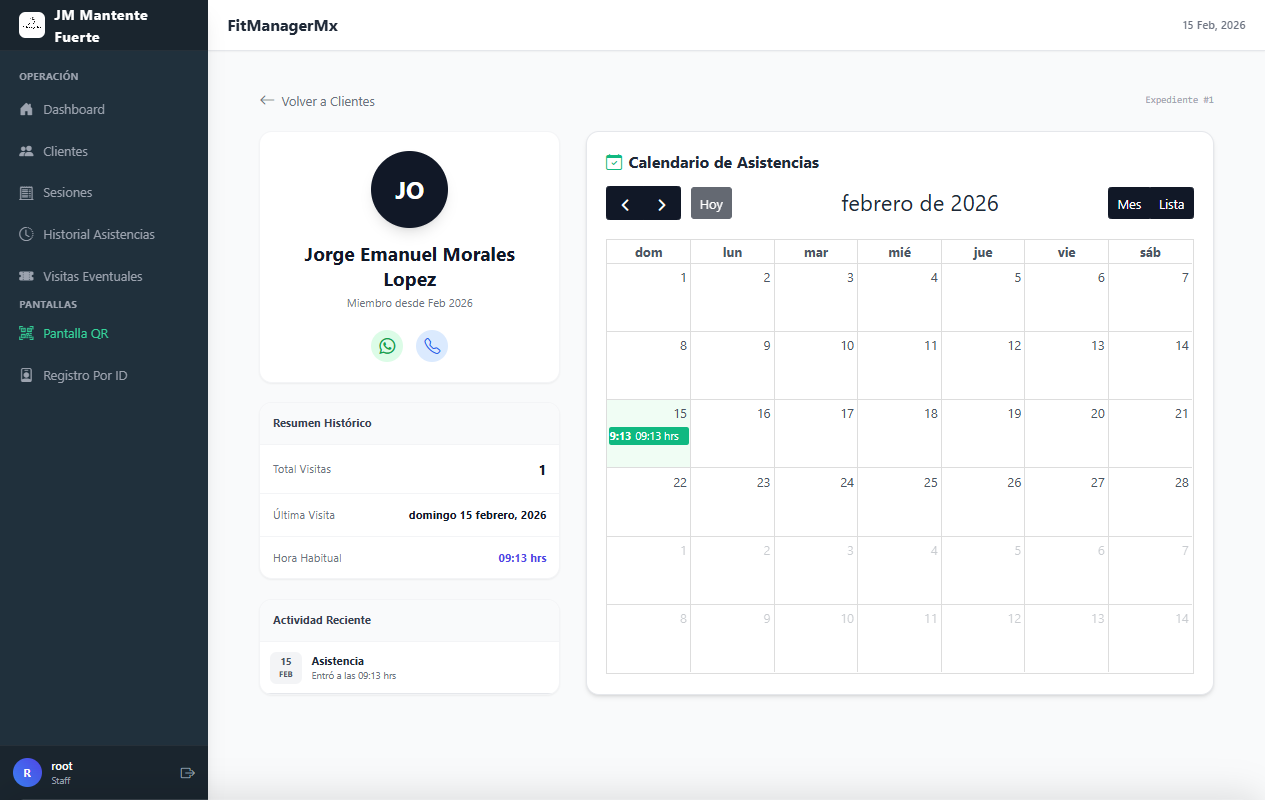
Task: Click the Hoy button
Action: pyautogui.click(x=711, y=204)
